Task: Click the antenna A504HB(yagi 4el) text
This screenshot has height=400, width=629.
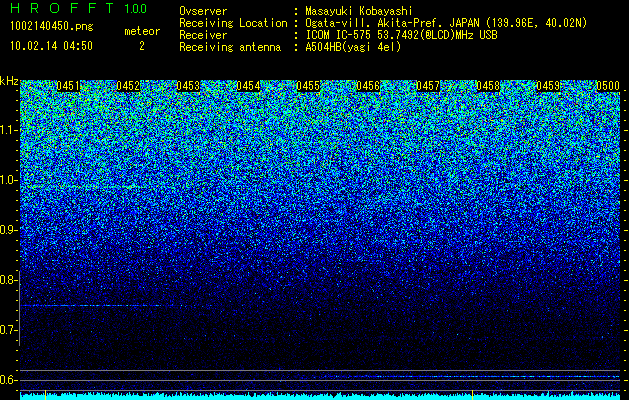Action: pyautogui.click(x=353, y=47)
